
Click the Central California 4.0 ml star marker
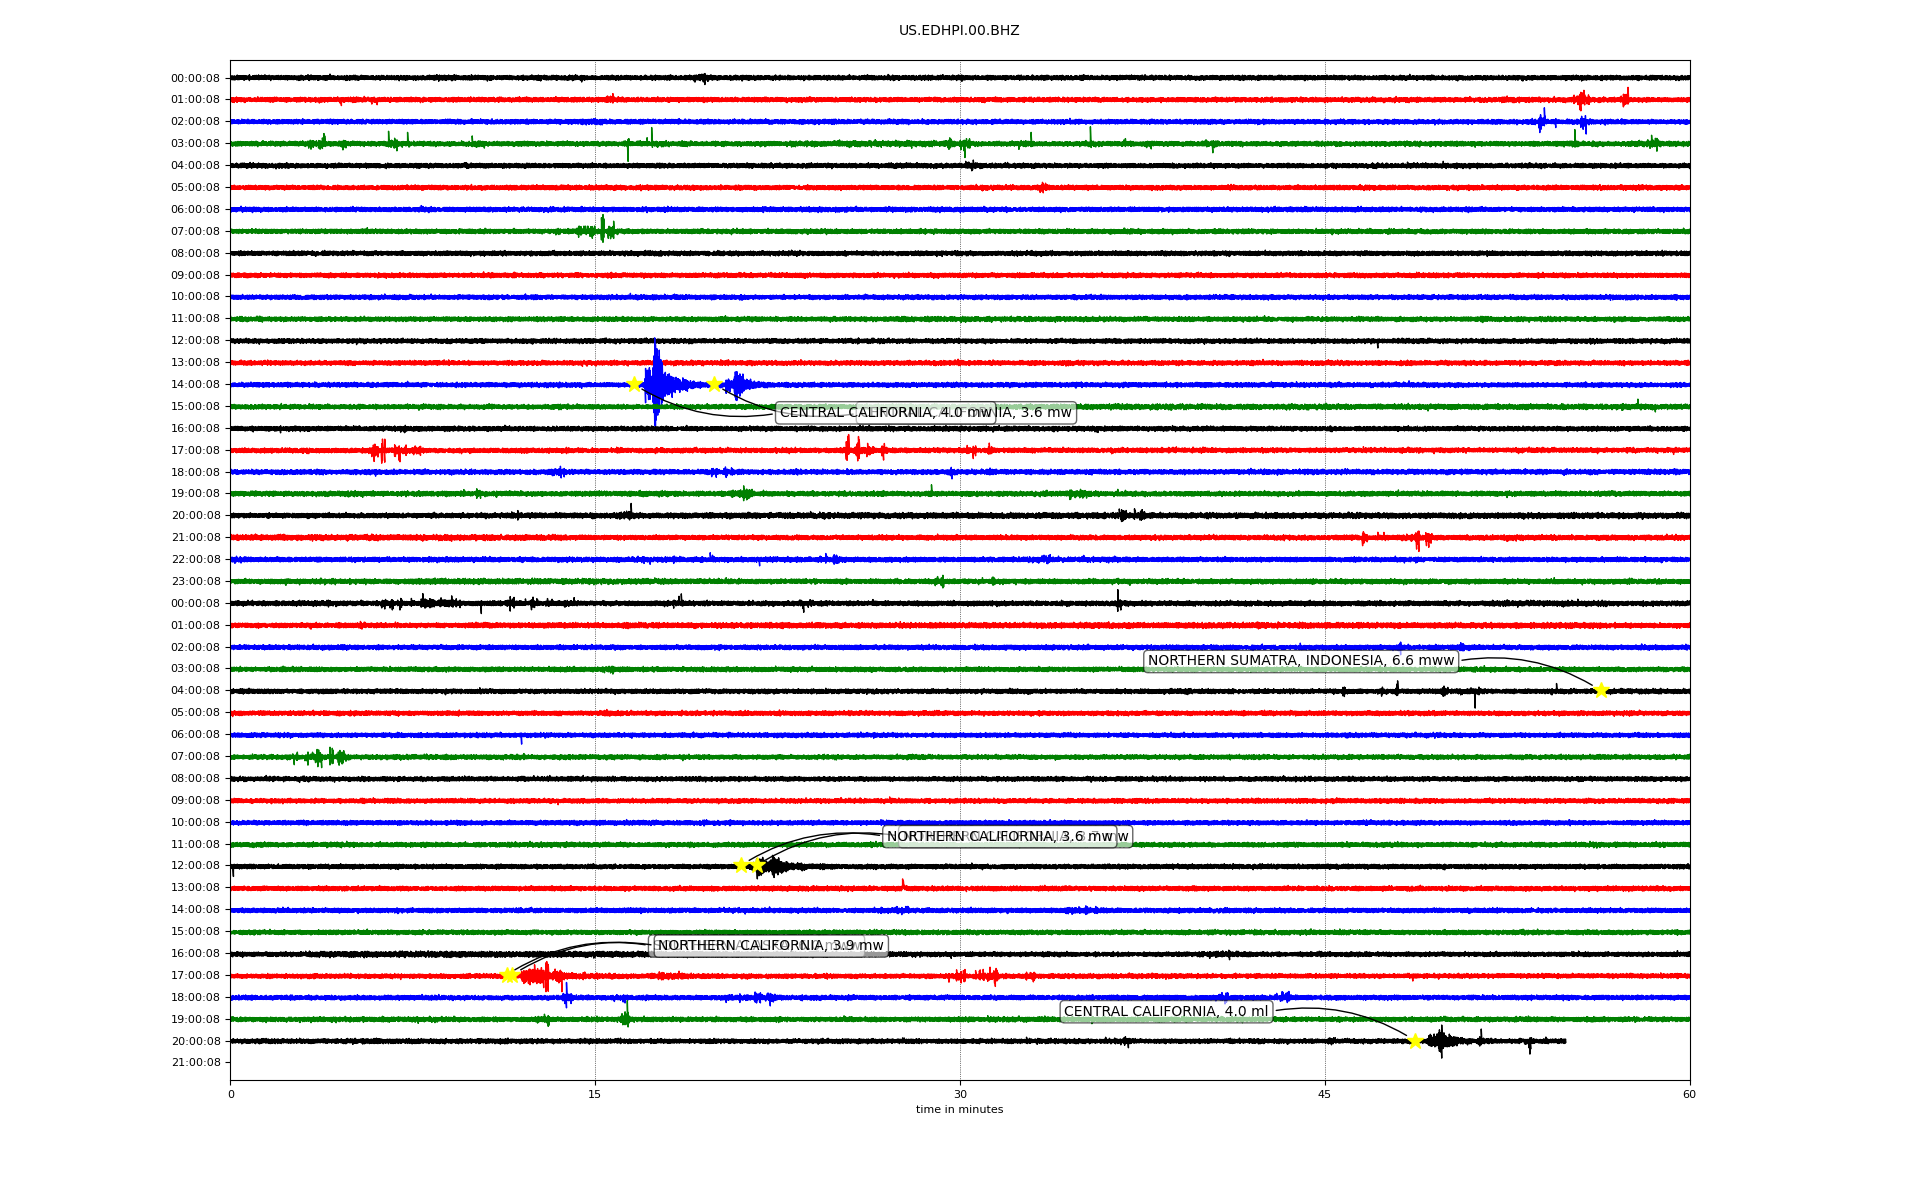click(x=1415, y=1041)
